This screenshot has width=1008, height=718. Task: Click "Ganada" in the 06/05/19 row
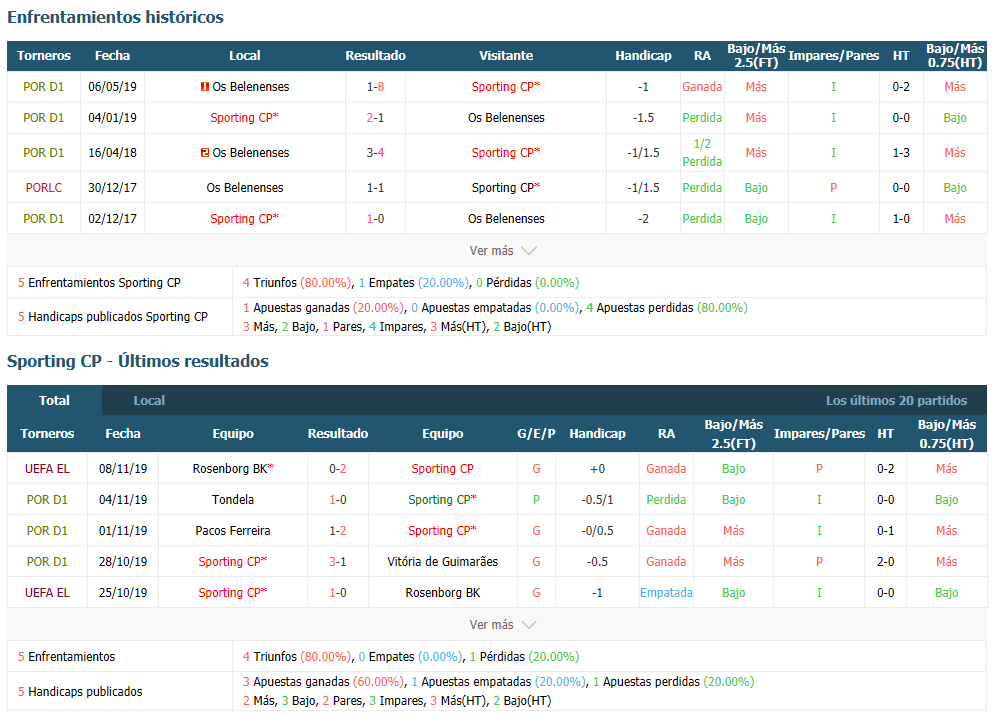(702, 87)
